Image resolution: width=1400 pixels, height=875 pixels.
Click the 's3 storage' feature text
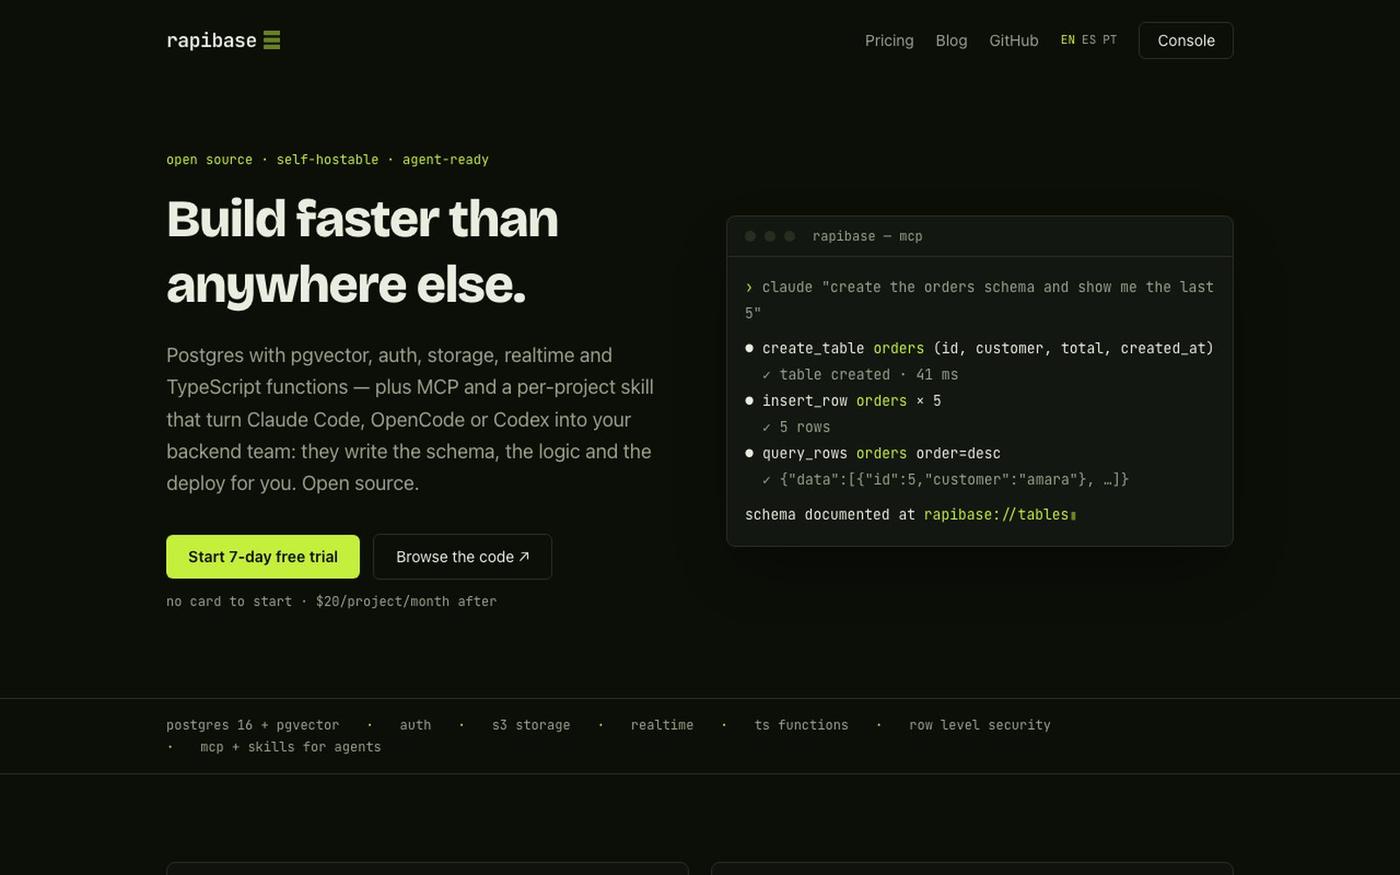531,725
